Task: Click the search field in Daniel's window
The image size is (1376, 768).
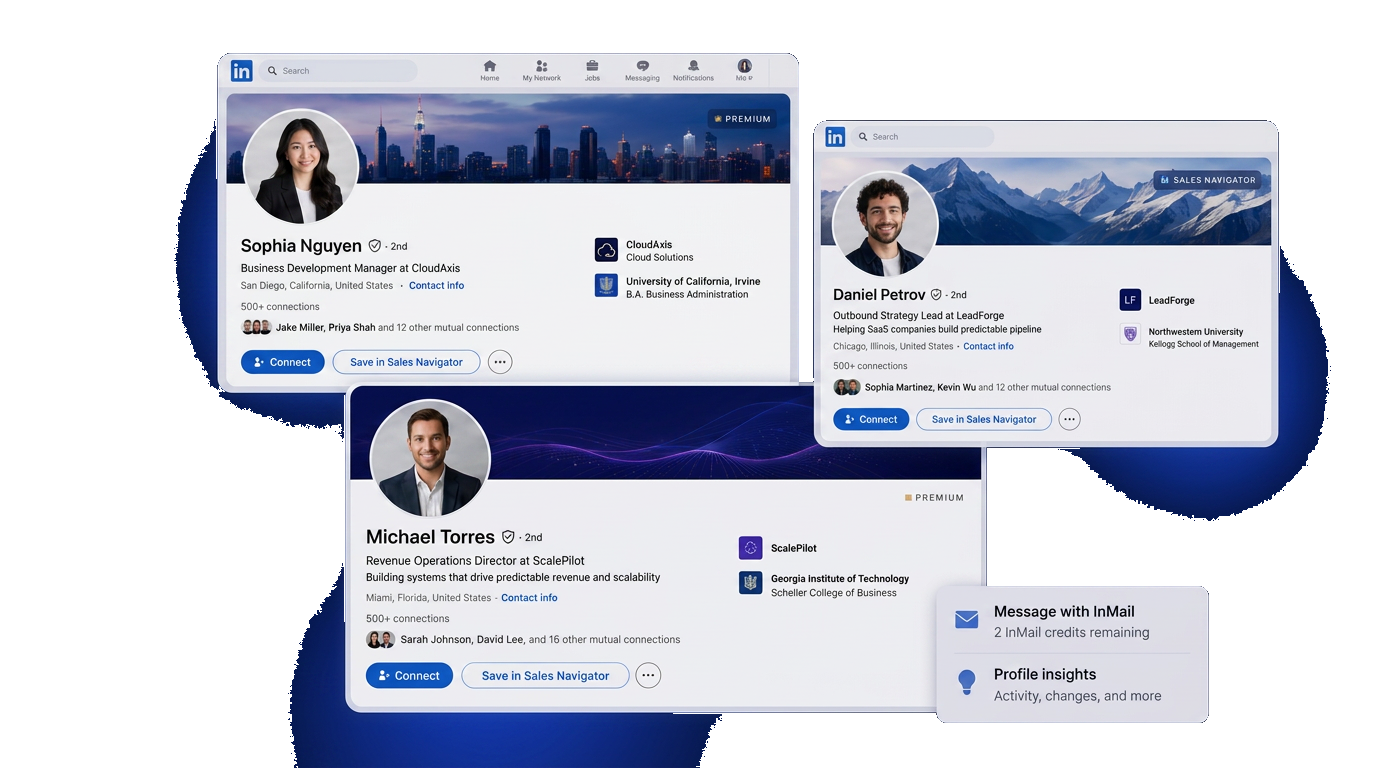Action: tap(923, 137)
